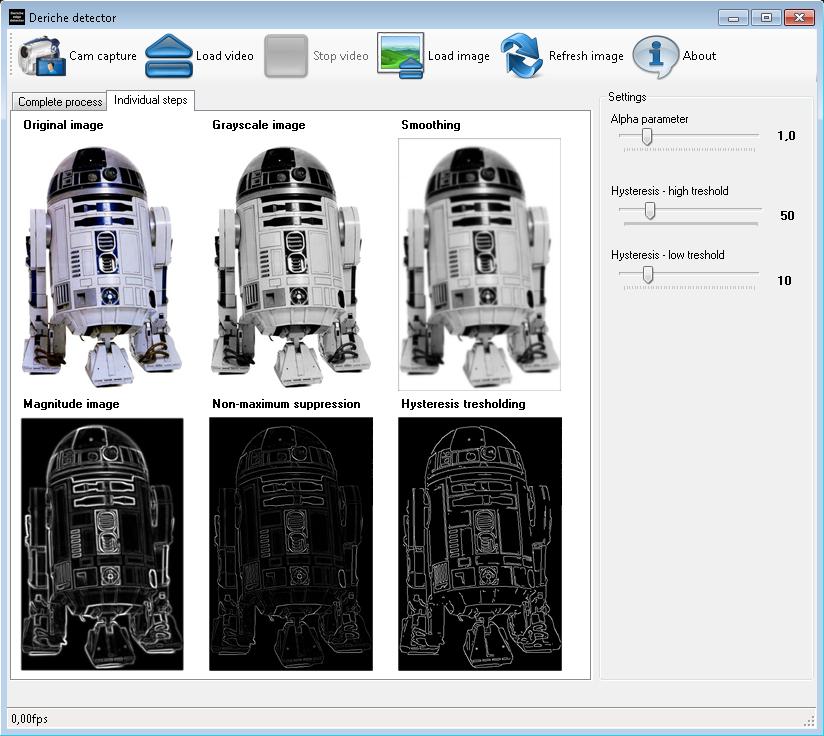824x736 pixels.
Task: Click the Smoothing heading
Action: [431, 125]
